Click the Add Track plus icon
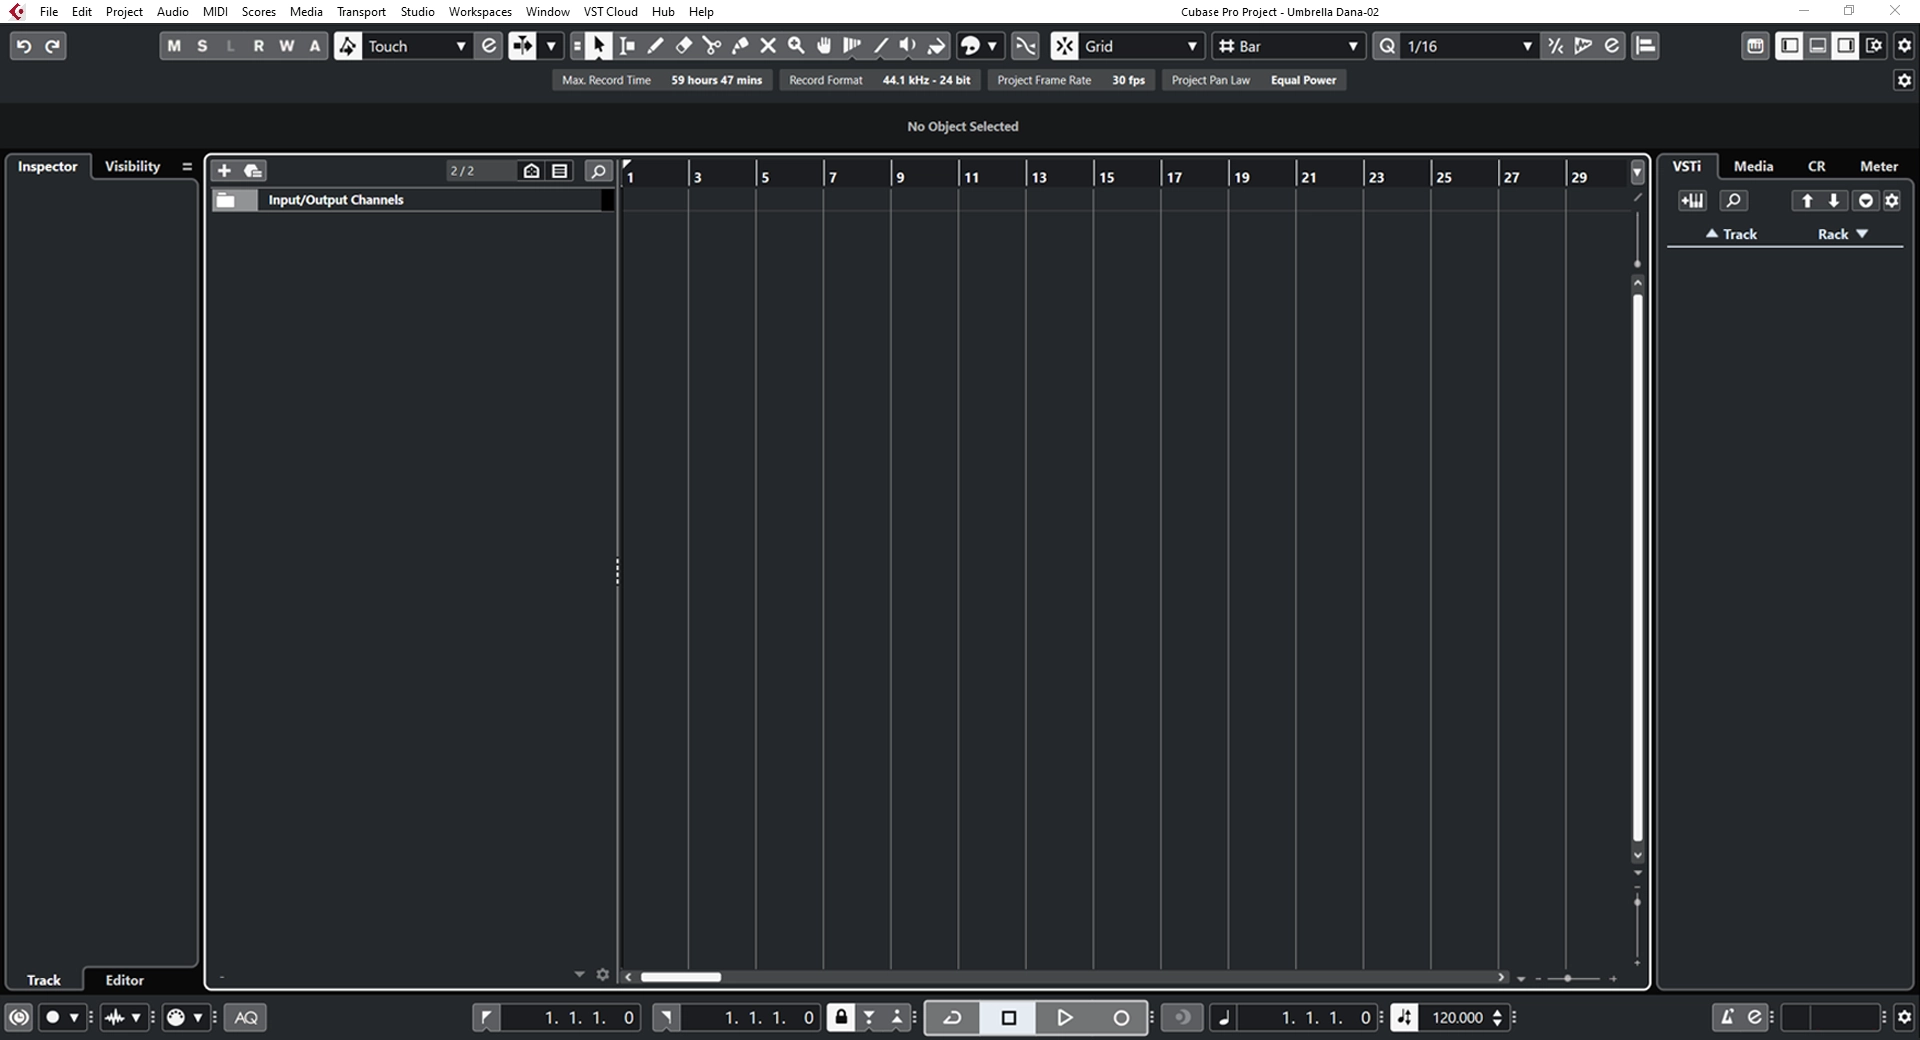The width and height of the screenshot is (1920, 1040). 224,170
